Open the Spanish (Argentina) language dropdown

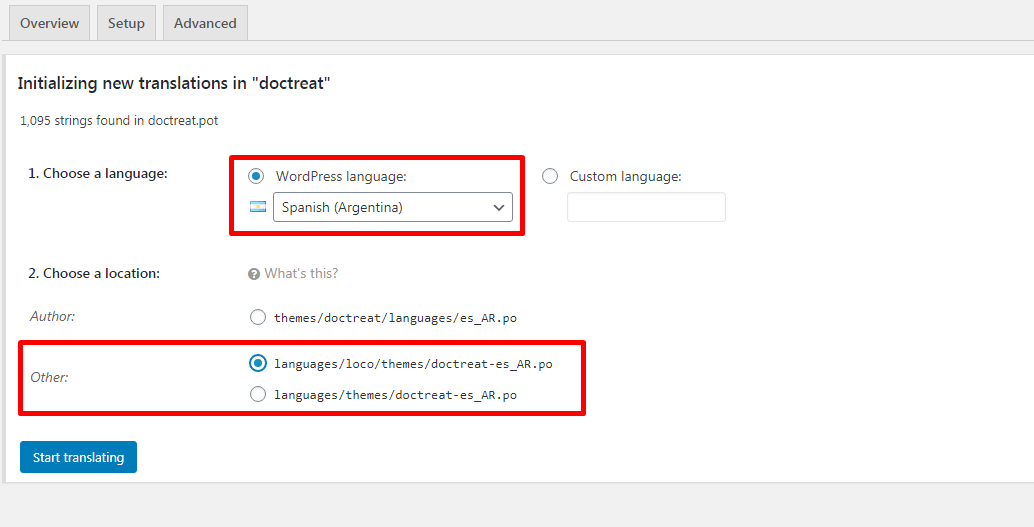pyautogui.click(x=393, y=207)
